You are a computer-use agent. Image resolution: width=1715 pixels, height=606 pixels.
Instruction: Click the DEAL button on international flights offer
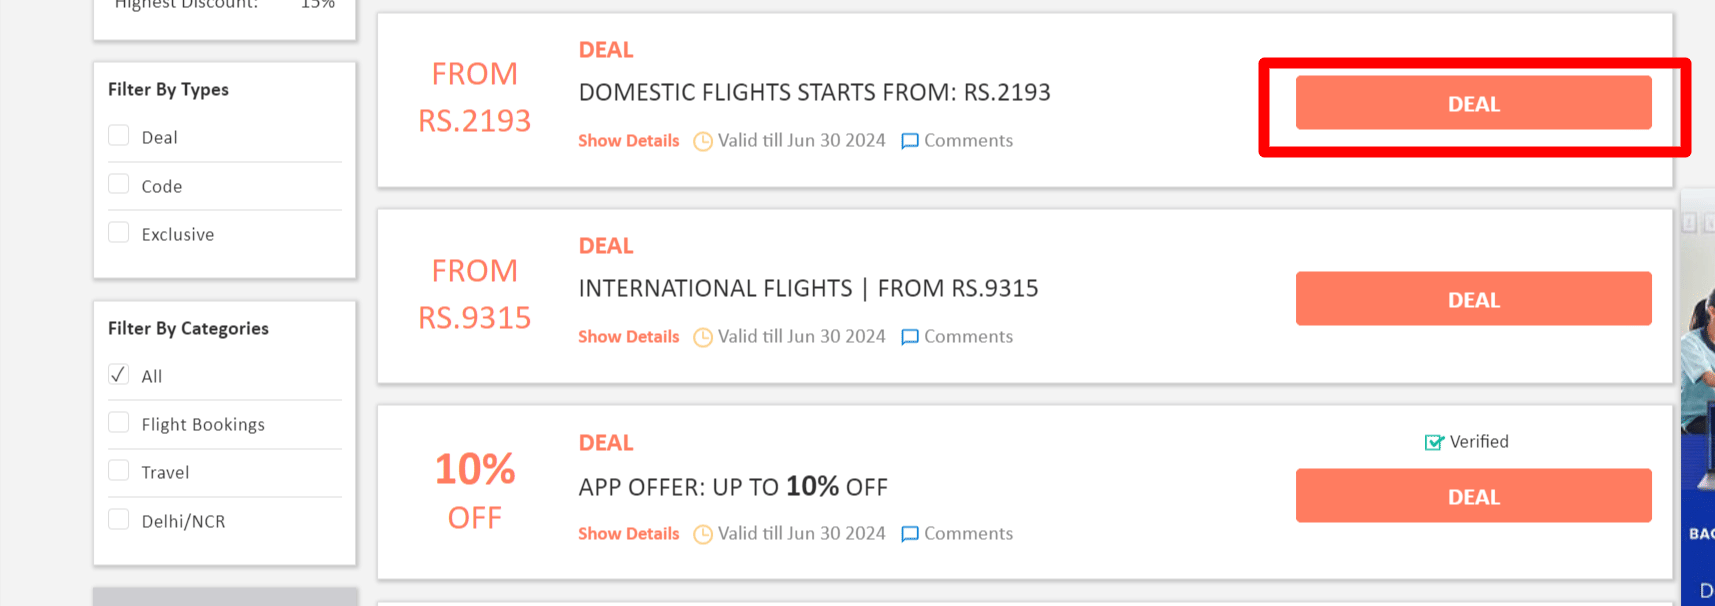[1472, 299]
